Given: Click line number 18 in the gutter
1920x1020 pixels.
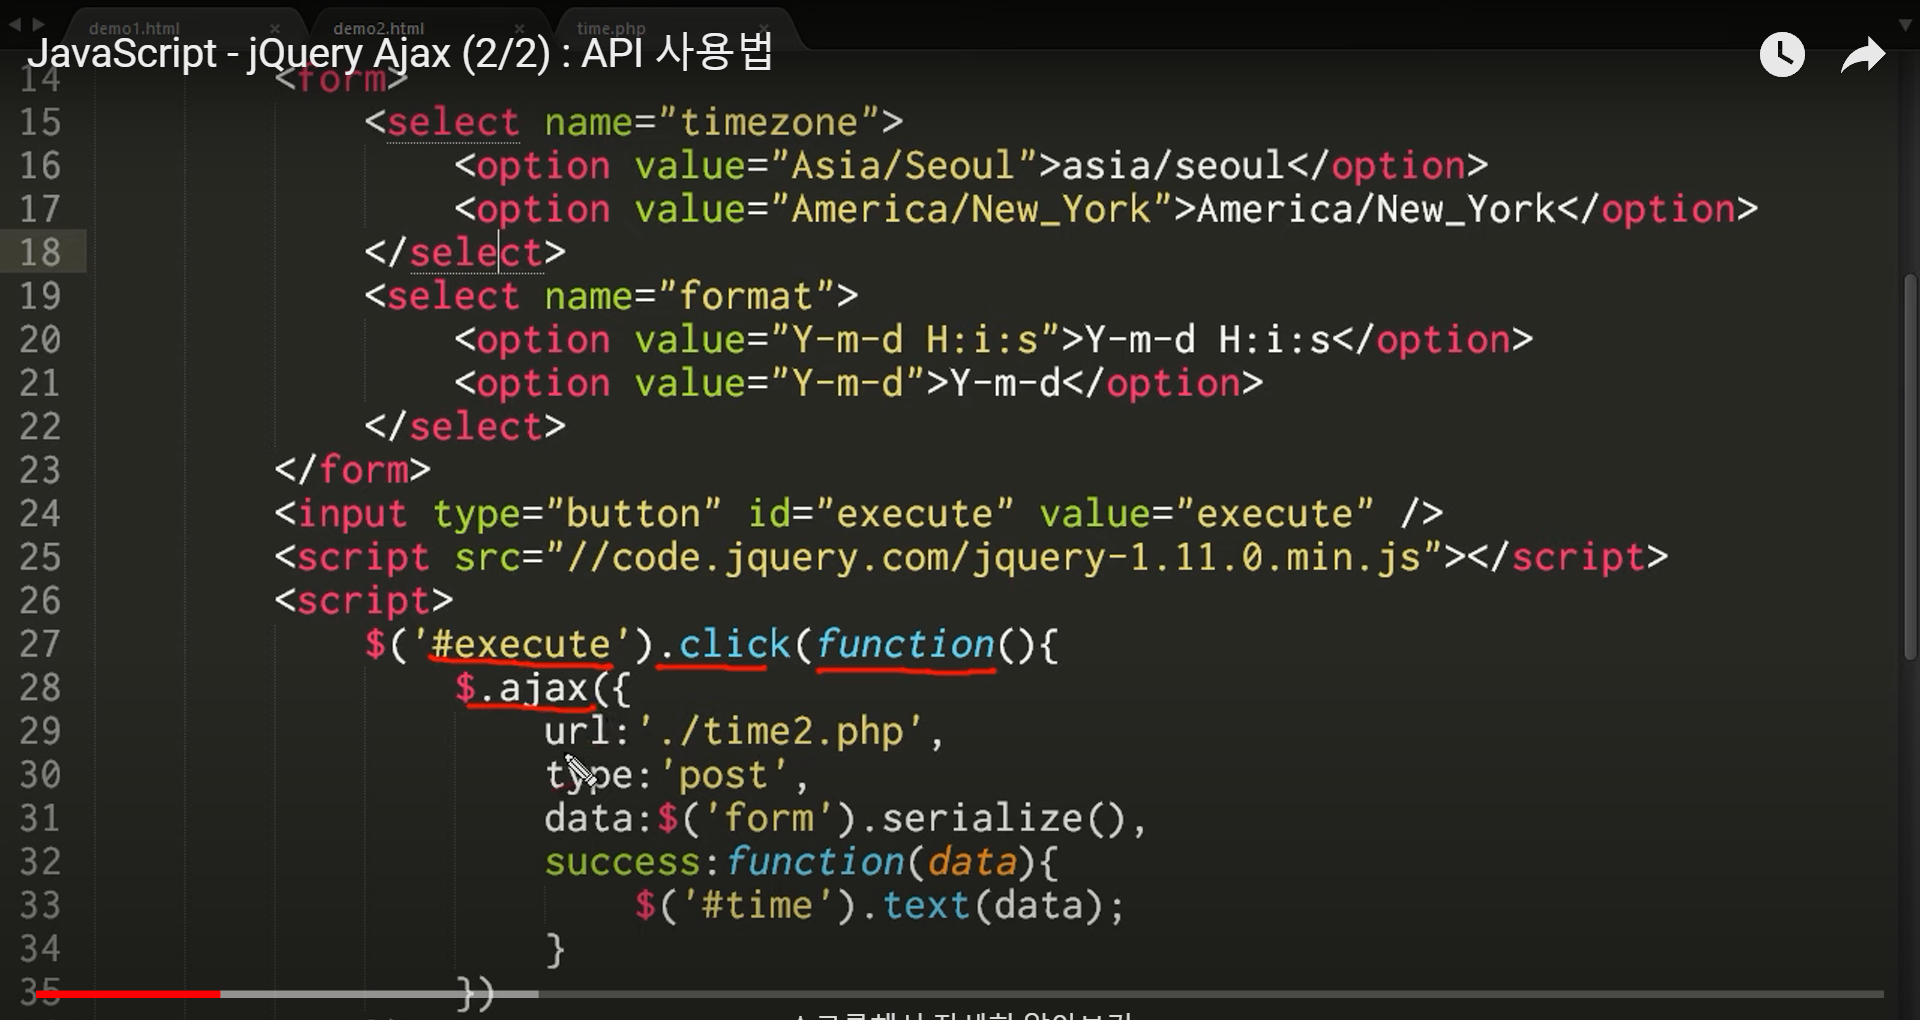Looking at the screenshot, I should pyautogui.click(x=42, y=252).
